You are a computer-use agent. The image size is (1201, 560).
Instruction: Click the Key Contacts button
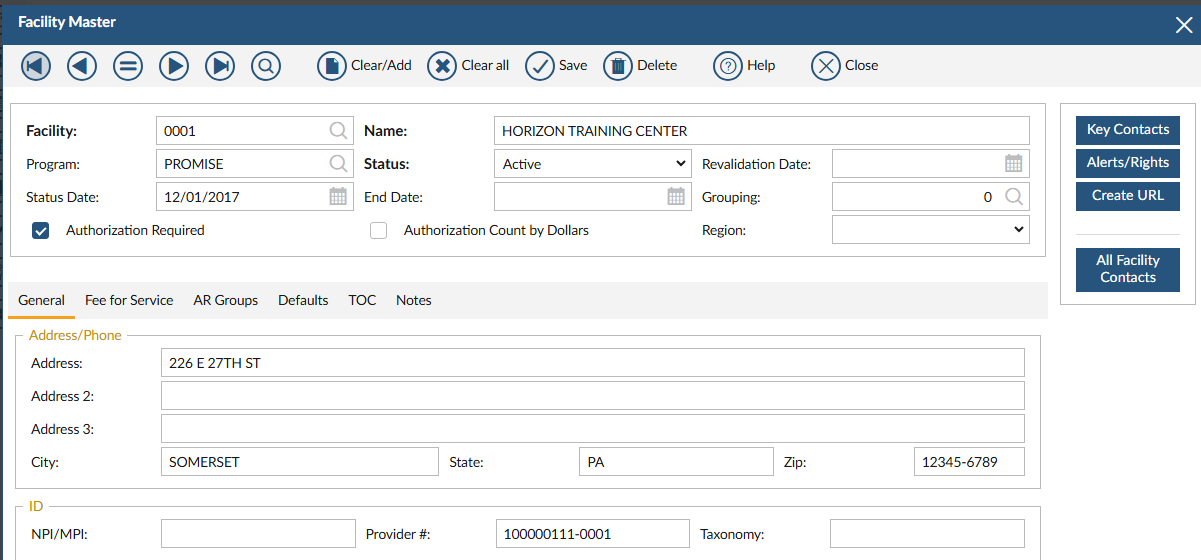click(1128, 130)
